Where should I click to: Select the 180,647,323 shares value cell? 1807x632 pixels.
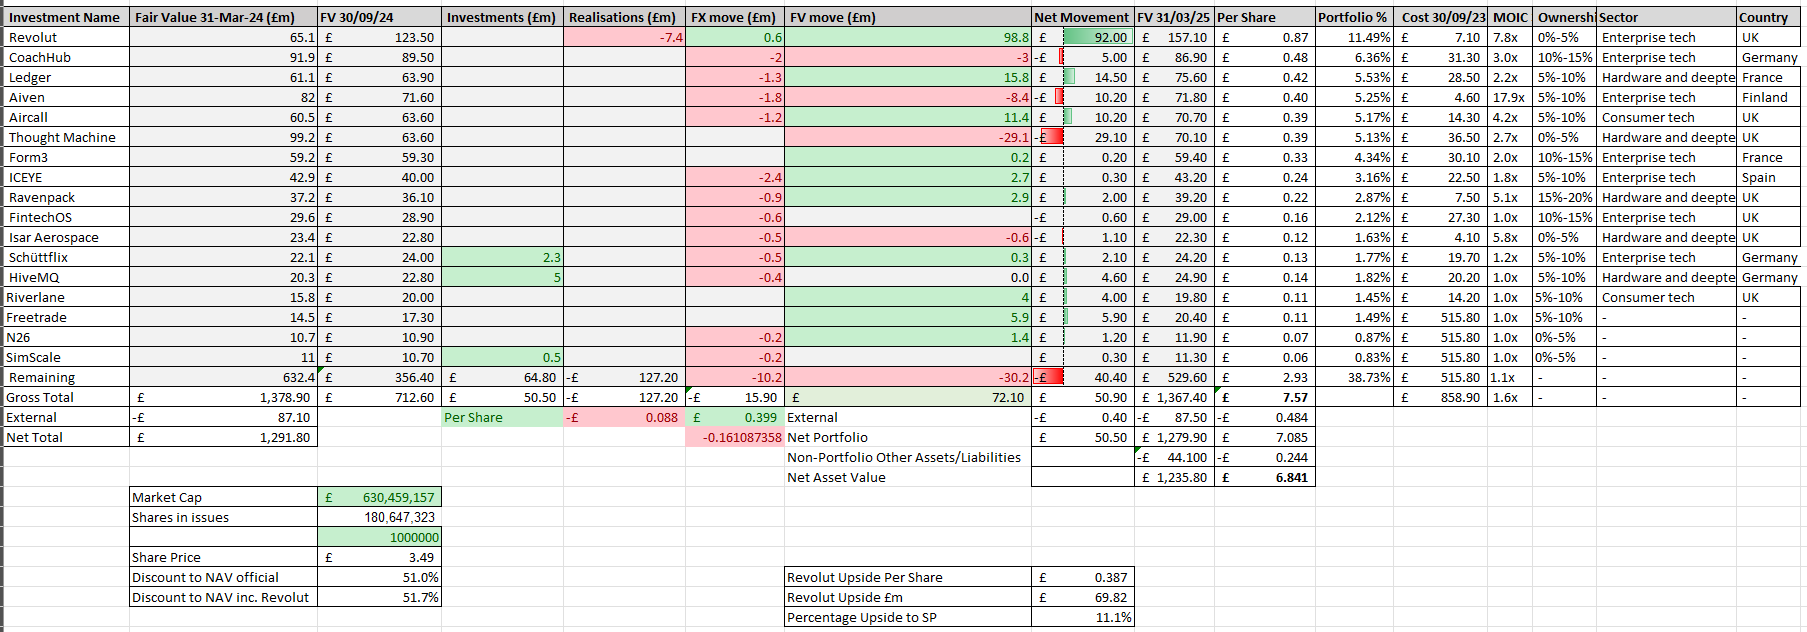coord(379,517)
